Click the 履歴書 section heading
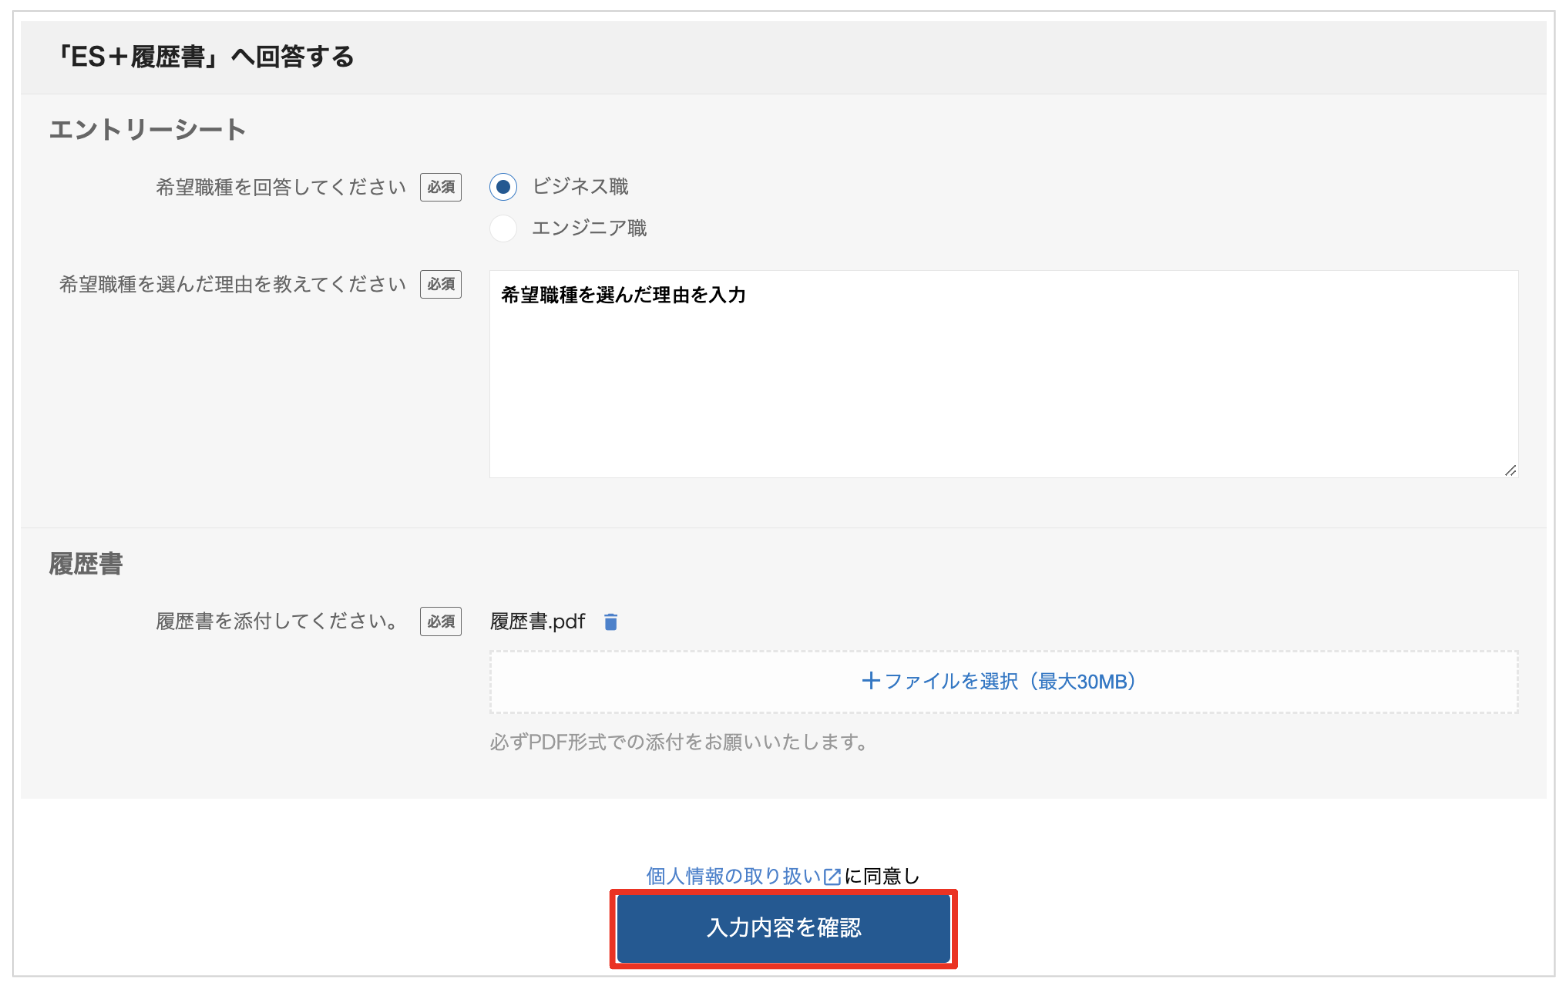 pos(86,564)
